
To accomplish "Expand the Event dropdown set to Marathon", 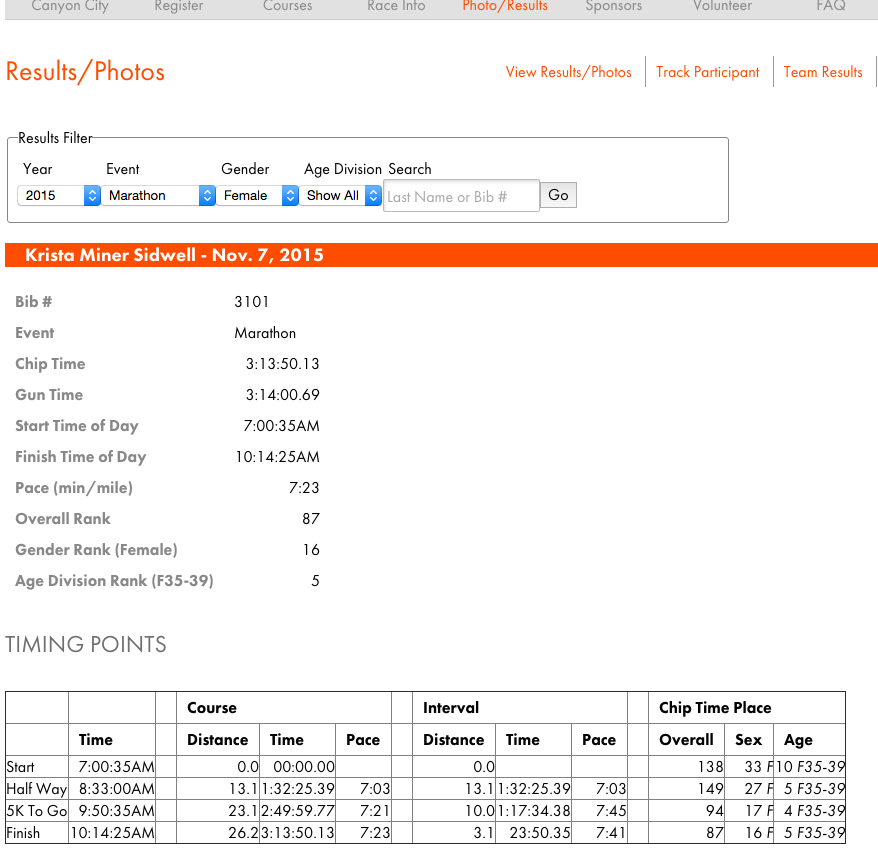I will coord(159,196).
